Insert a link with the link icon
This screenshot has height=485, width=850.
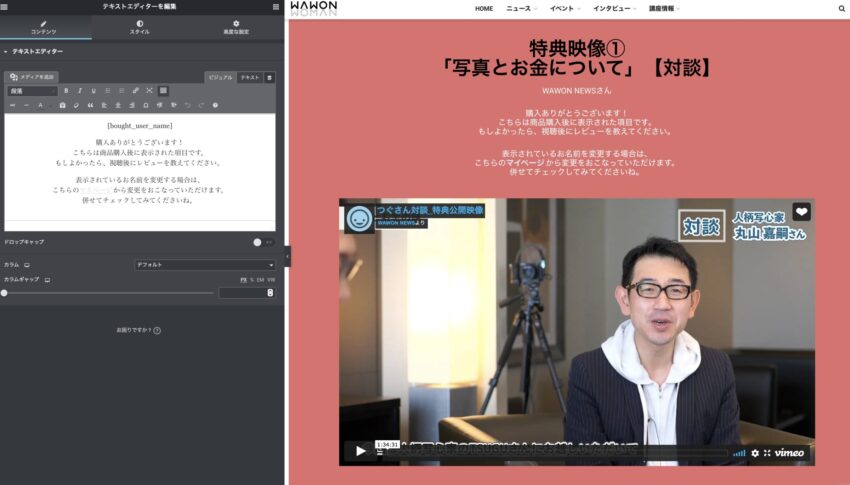pos(136,91)
